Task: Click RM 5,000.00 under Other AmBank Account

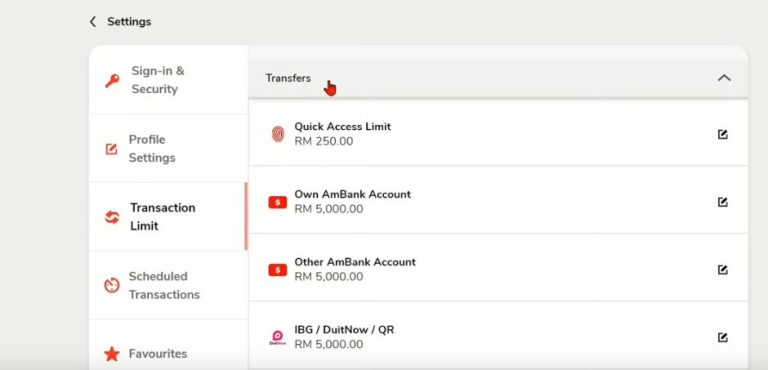Action: pos(329,277)
